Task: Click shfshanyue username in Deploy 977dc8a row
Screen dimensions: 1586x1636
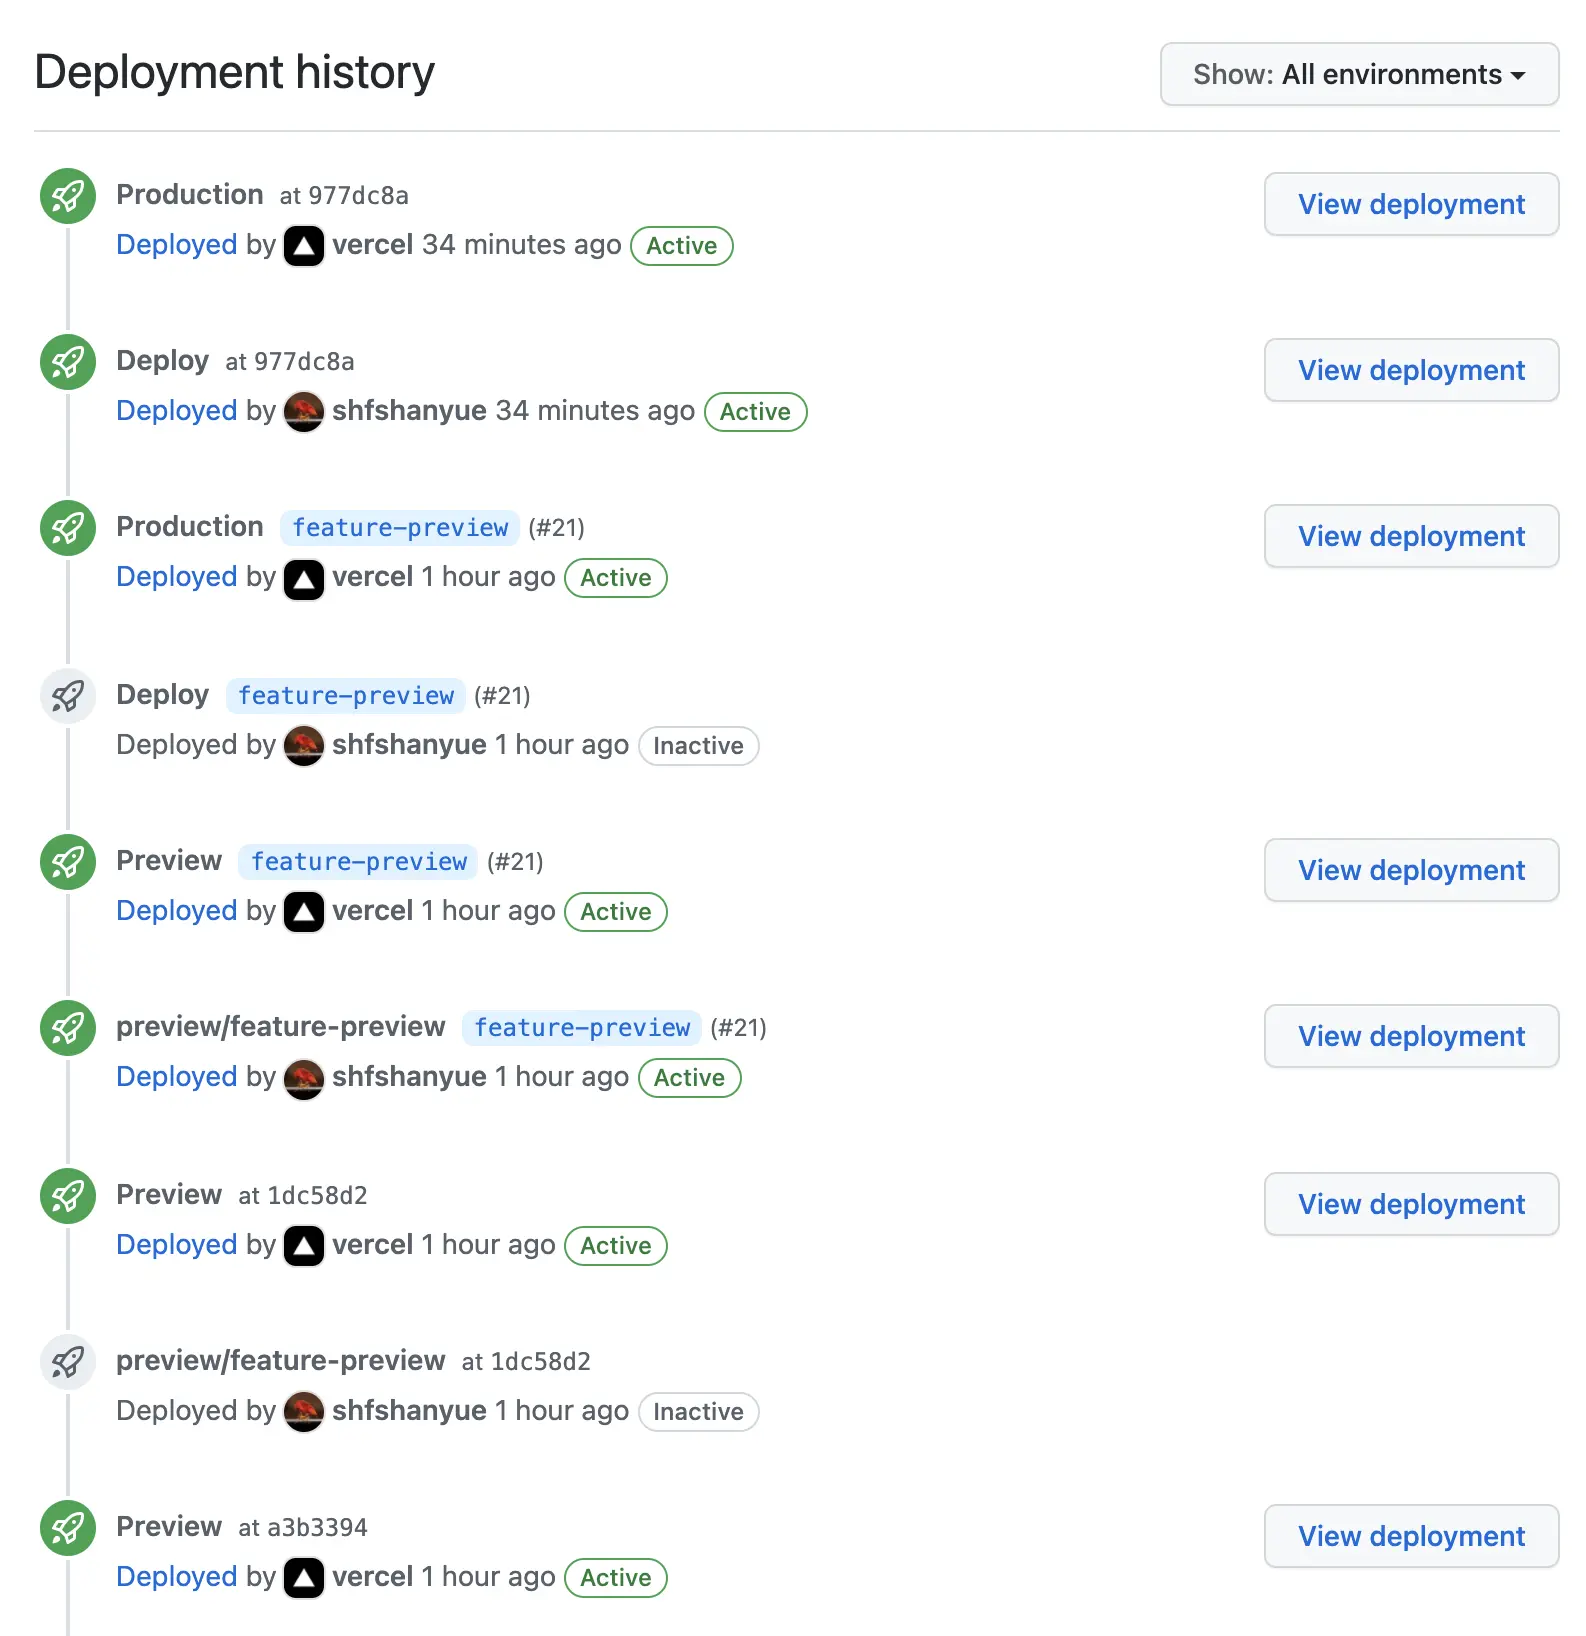Action: tap(410, 411)
